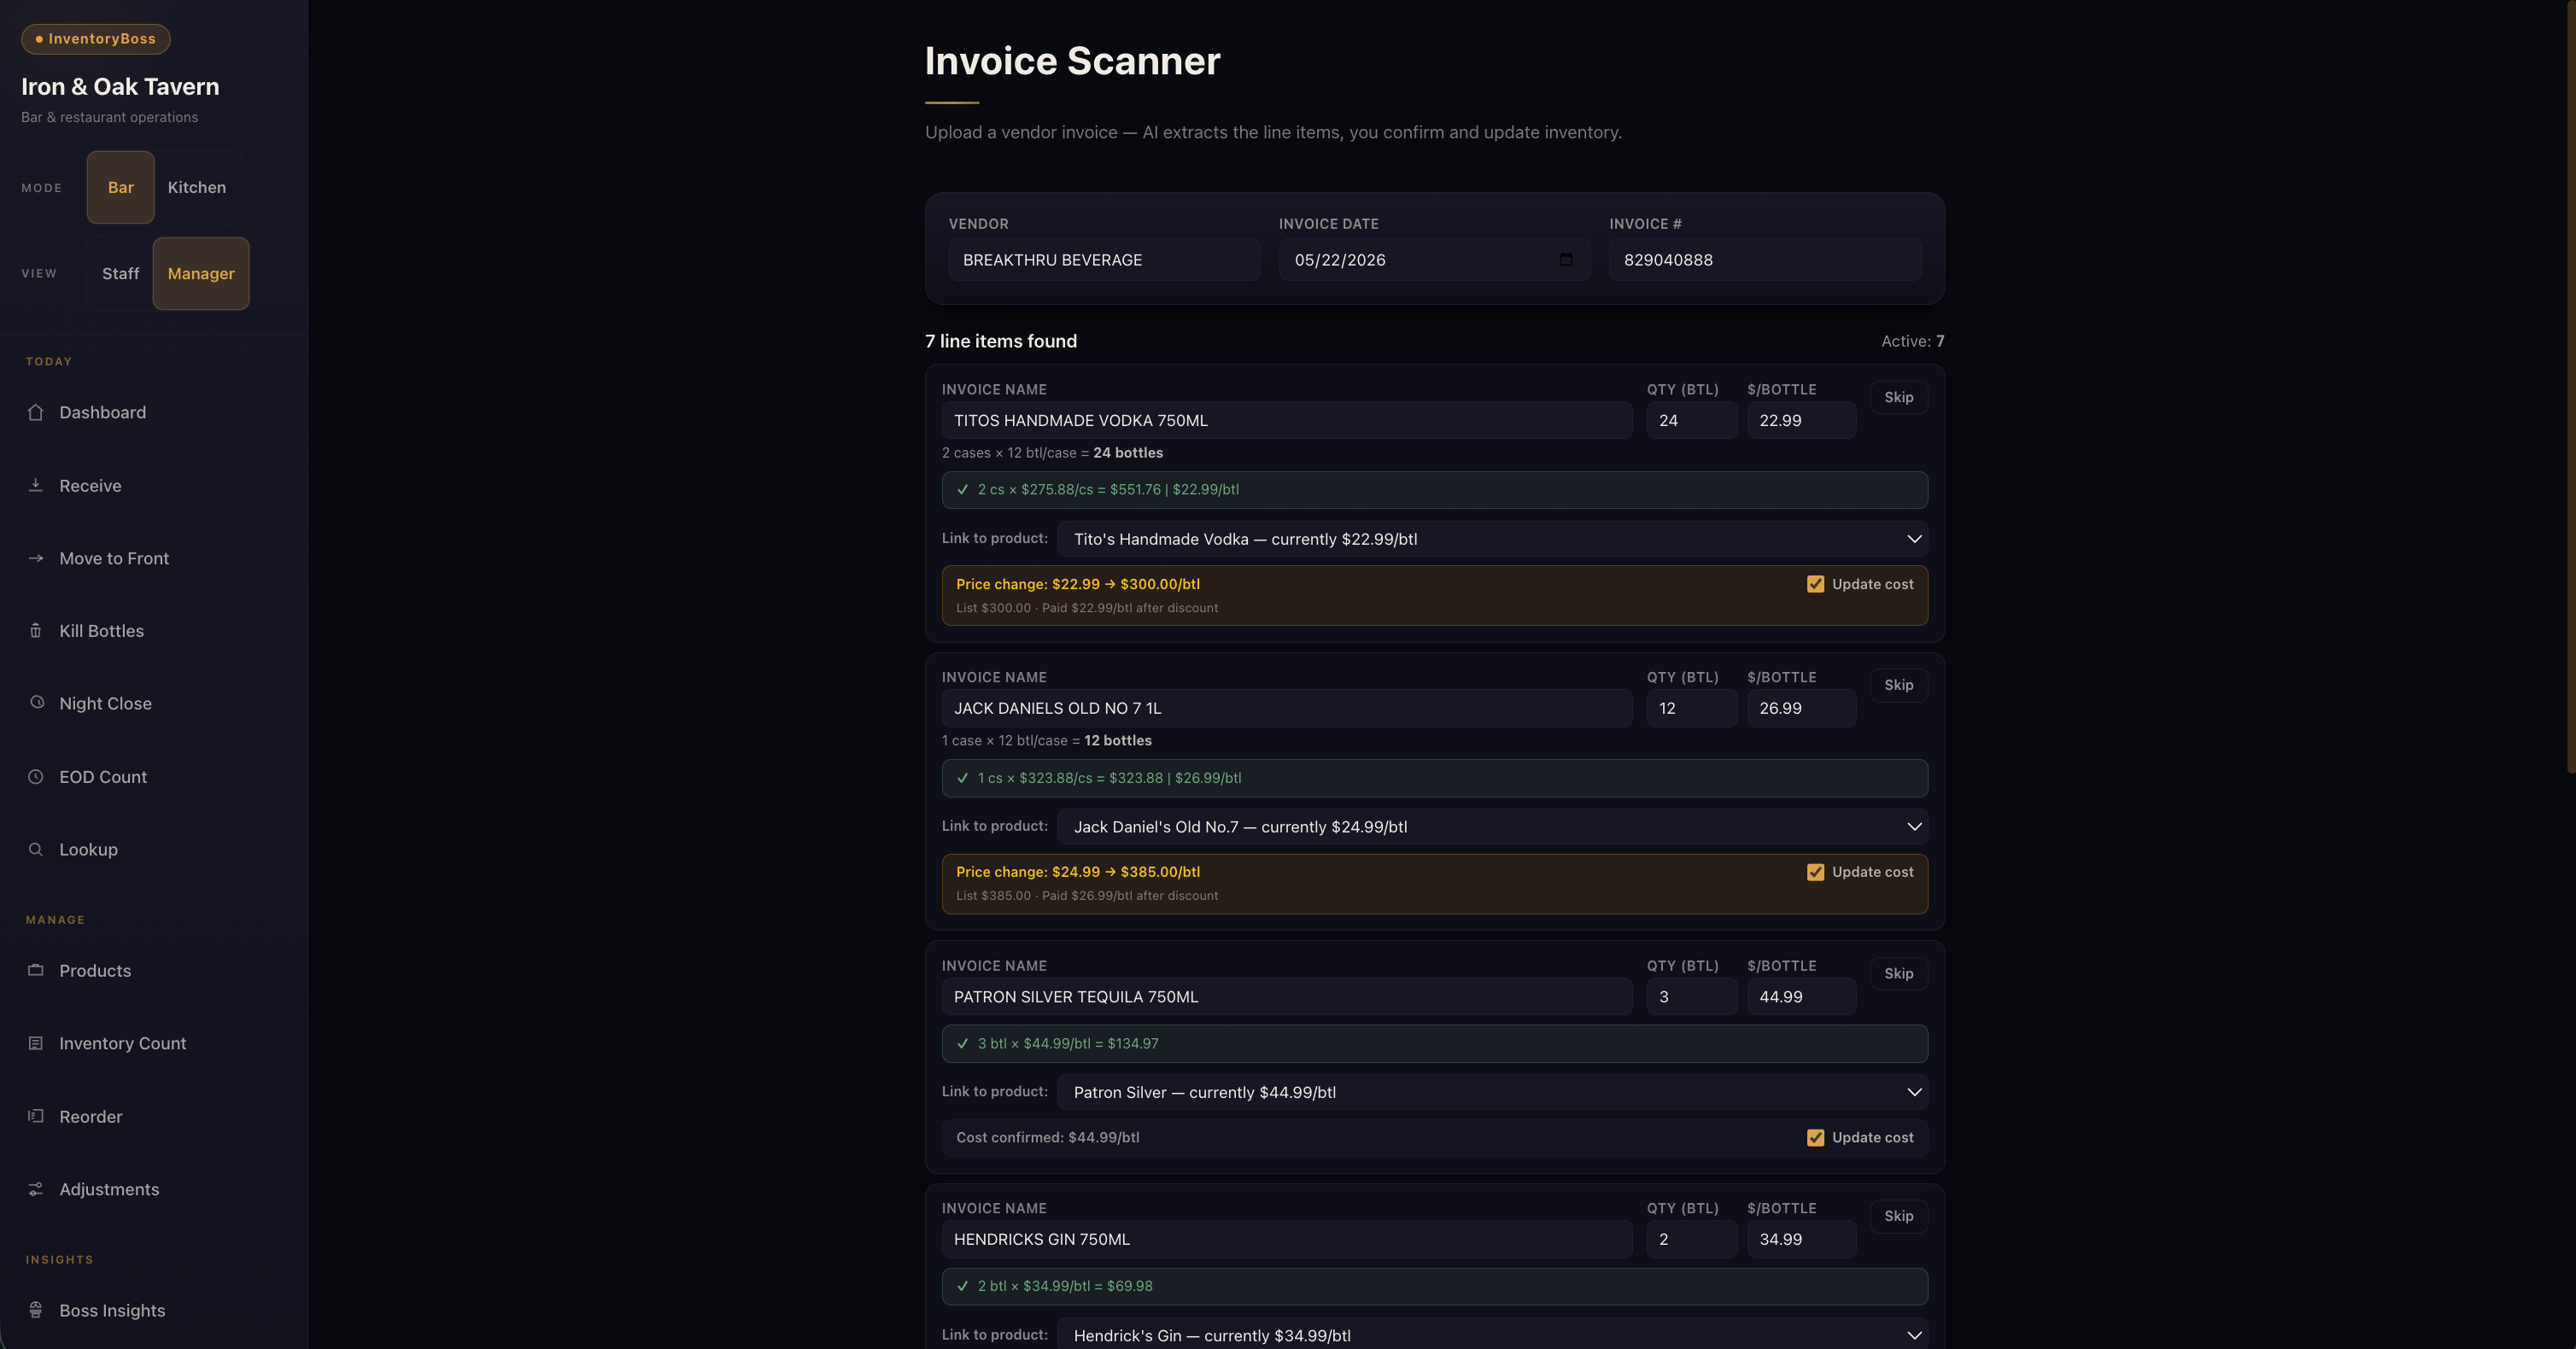Edit invoice name Patron Silver Tequila 750ML

coord(1287,997)
